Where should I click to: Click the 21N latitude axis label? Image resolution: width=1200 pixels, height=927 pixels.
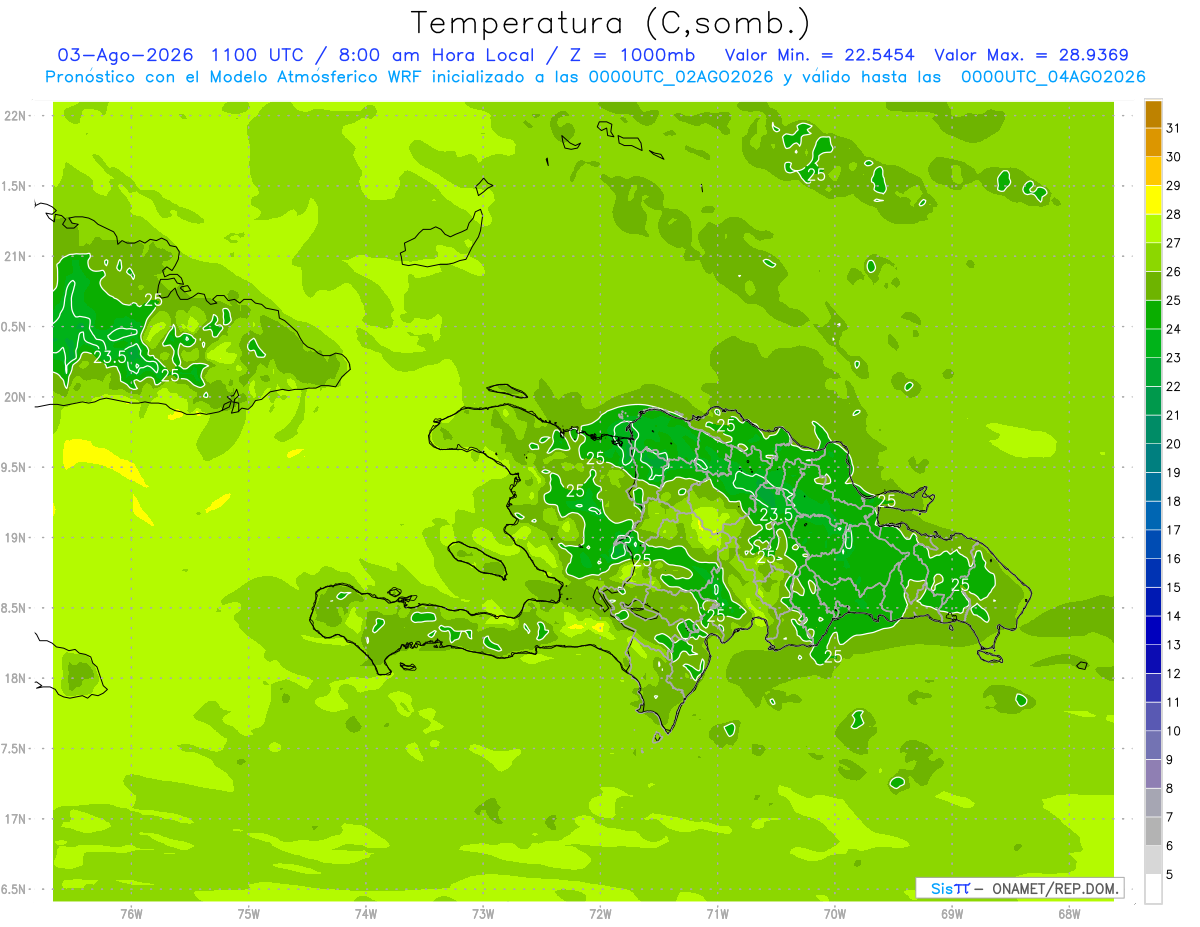[17, 257]
